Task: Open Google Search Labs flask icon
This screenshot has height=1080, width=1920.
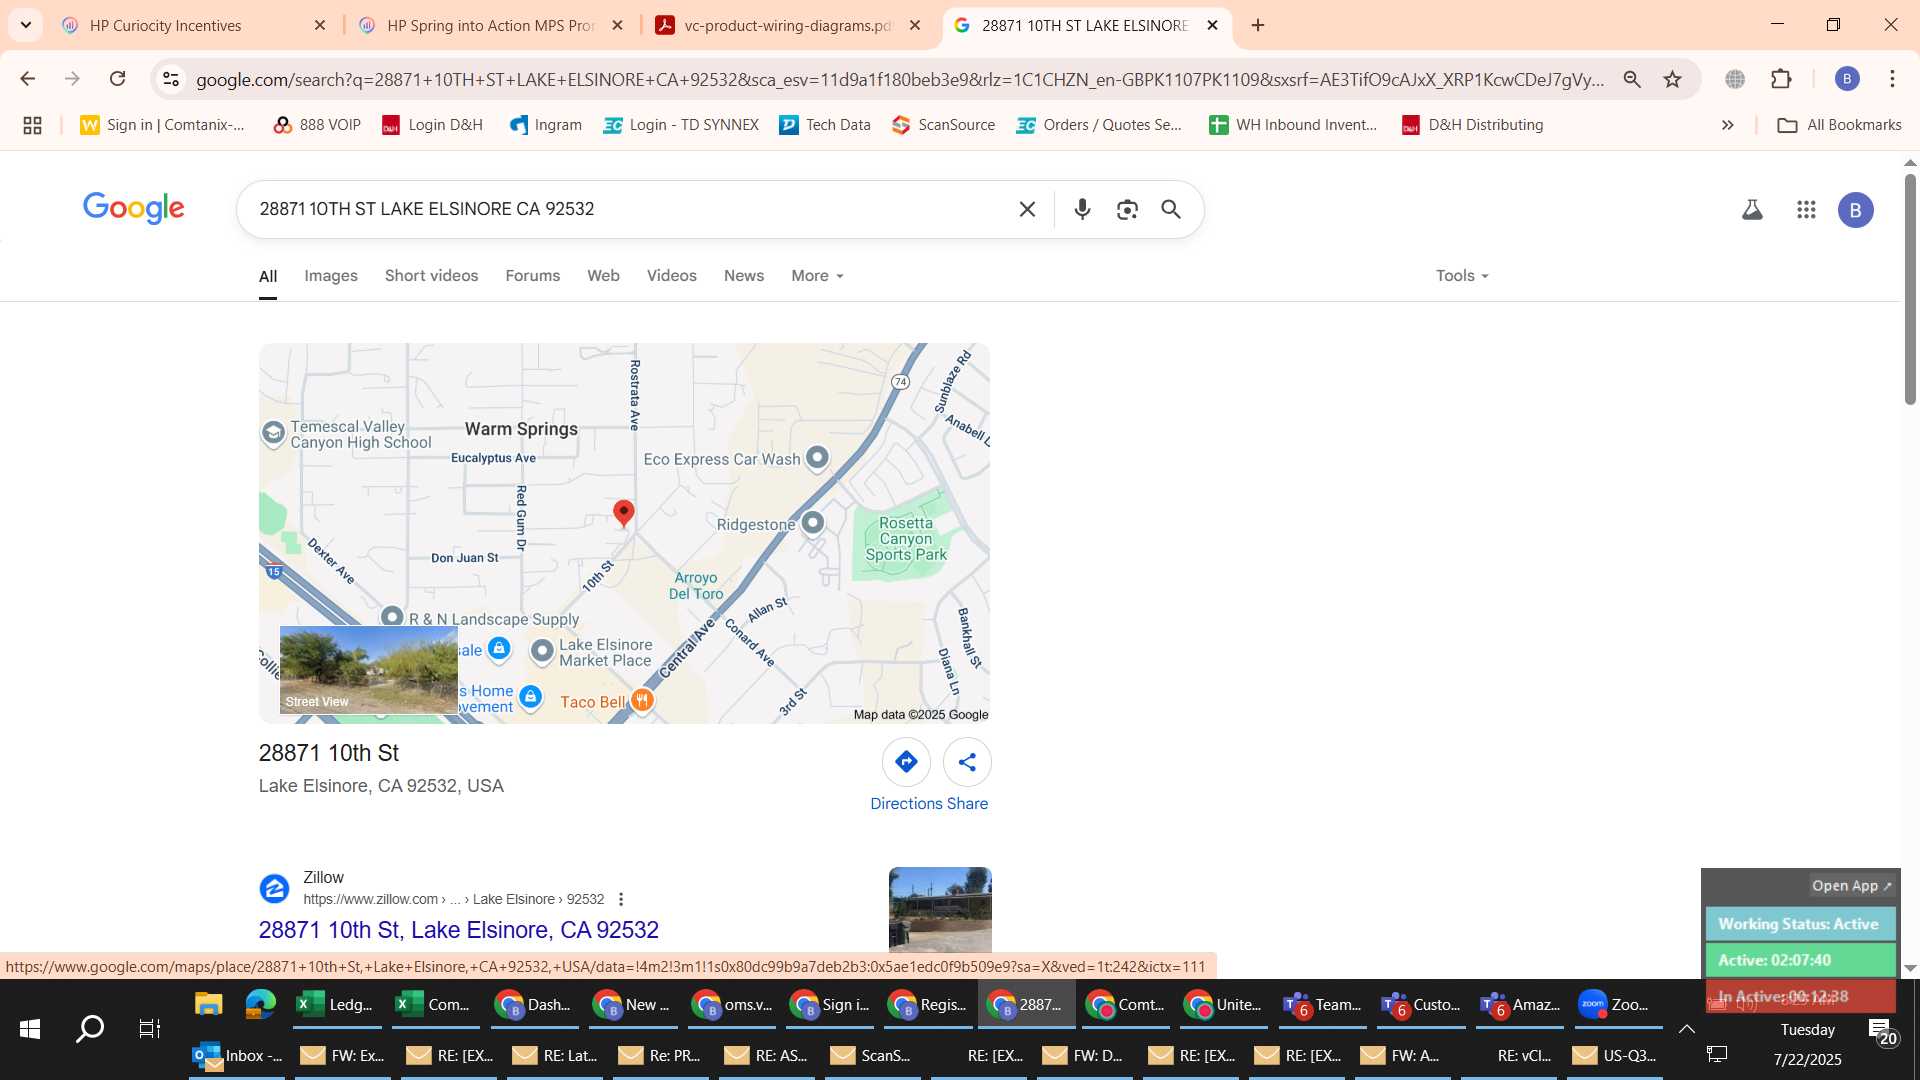Action: [x=1752, y=210]
